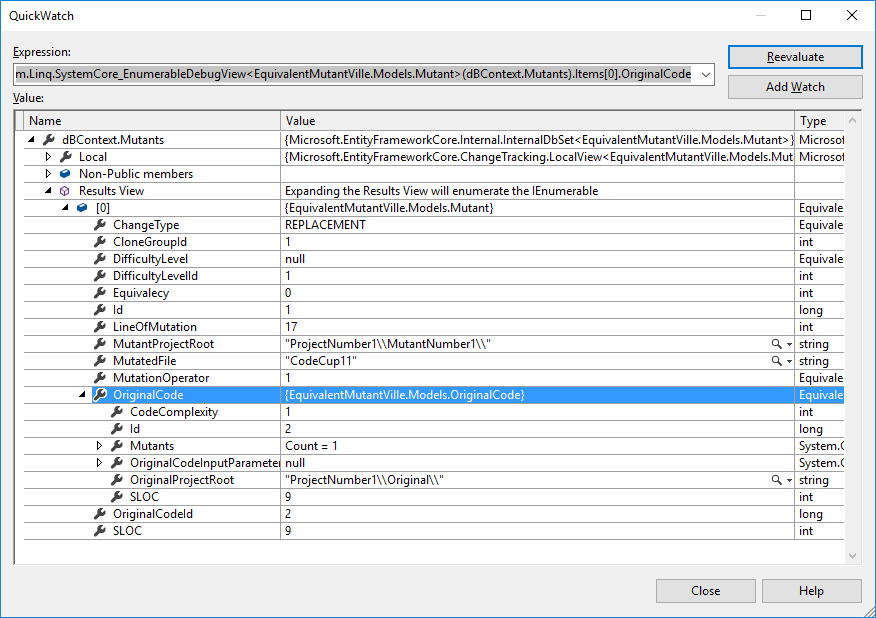This screenshot has width=876, height=618.
Task: Click the Add Watch button
Action: 794,87
